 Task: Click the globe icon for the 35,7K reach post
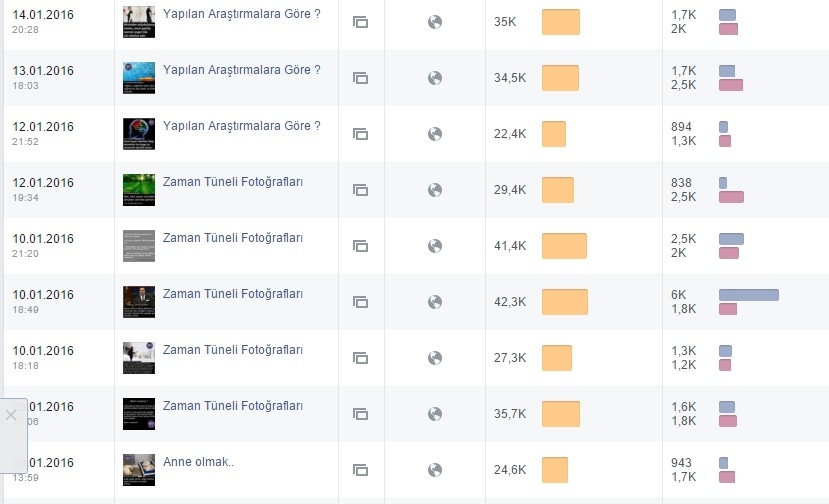(435, 414)
